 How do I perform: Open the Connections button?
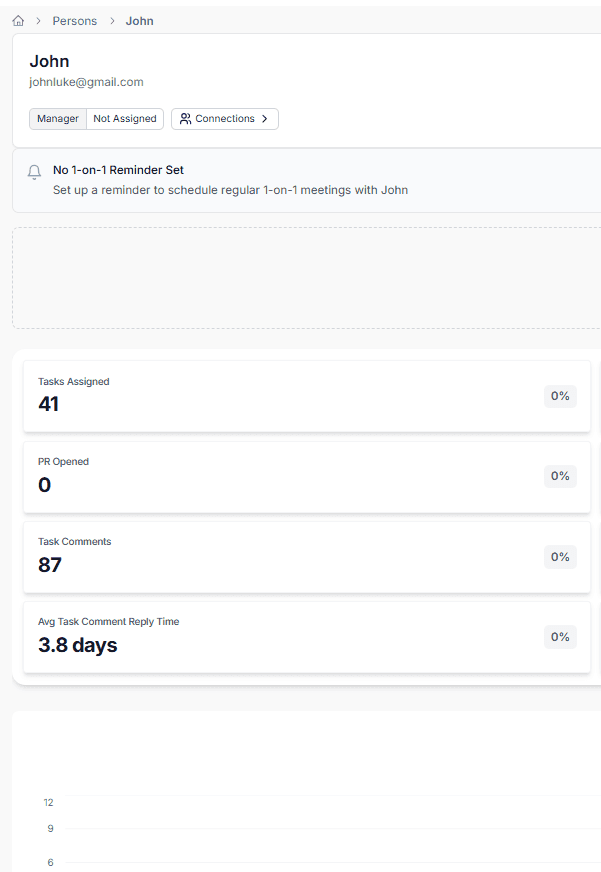coord(224,118)
